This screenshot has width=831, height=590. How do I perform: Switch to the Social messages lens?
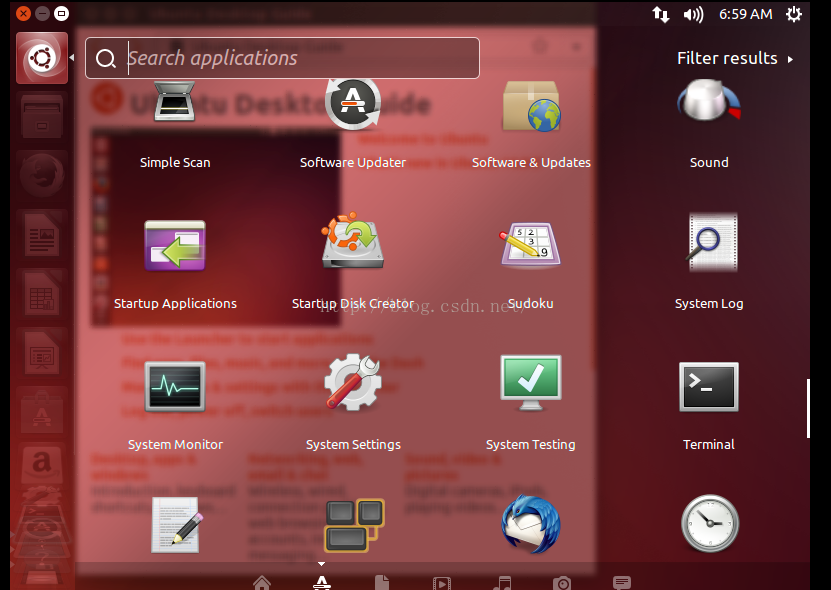pos(622,583)
